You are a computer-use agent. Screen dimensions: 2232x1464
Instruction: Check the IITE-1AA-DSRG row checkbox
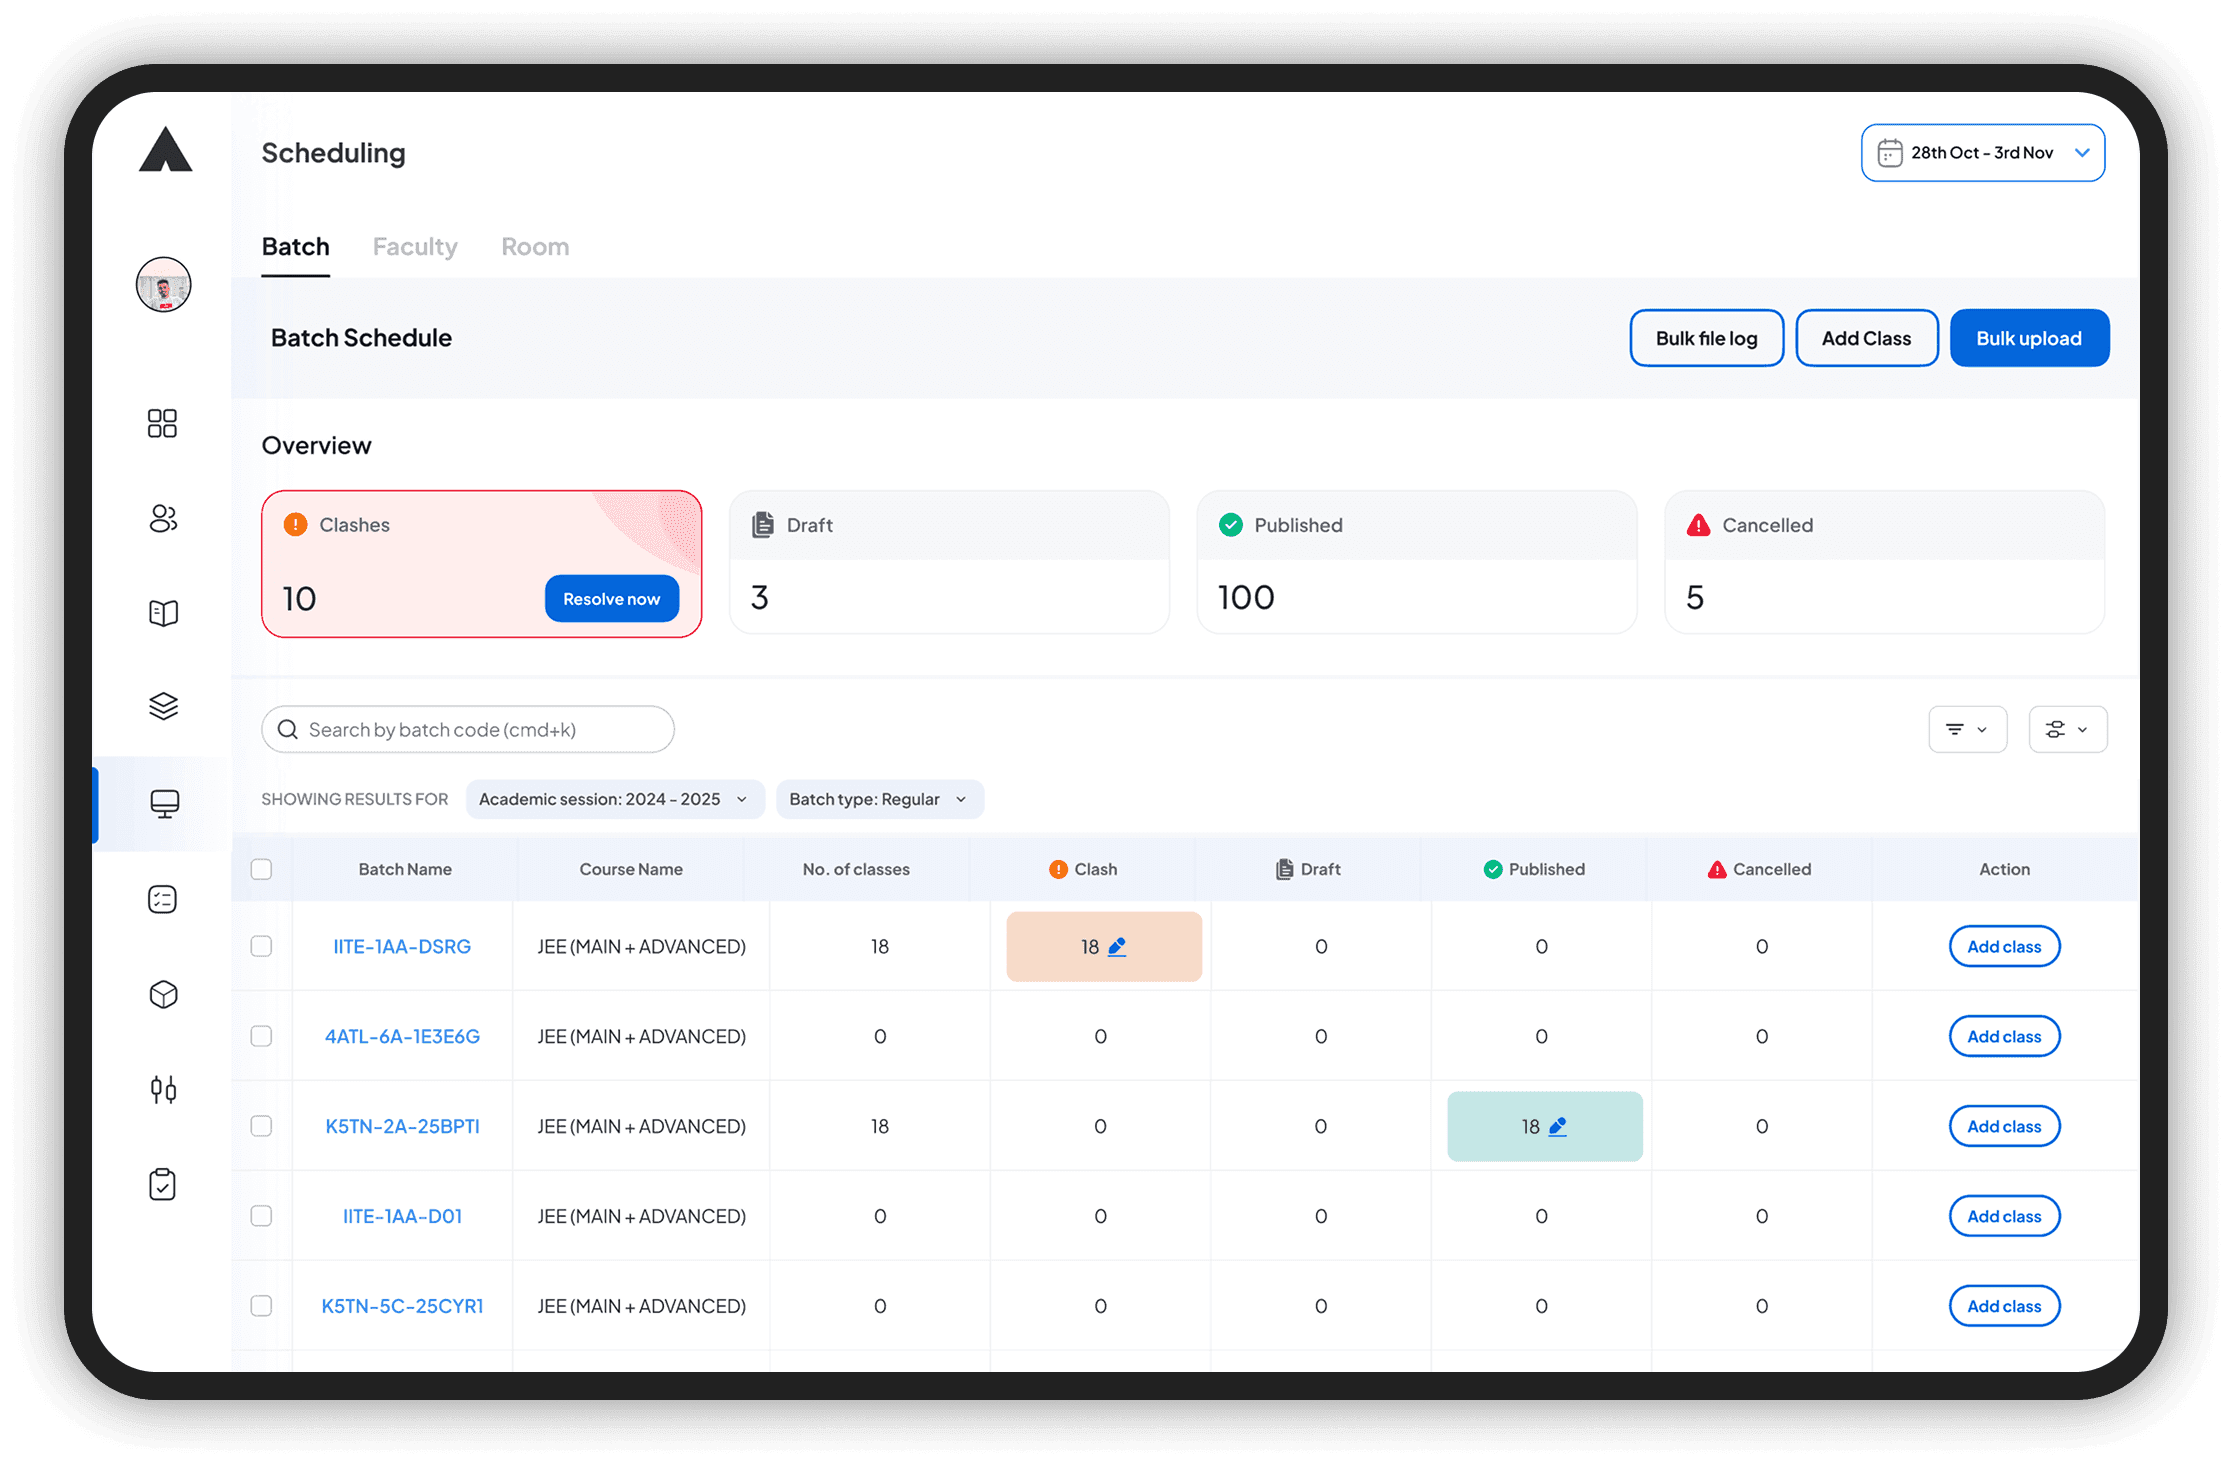261,946
